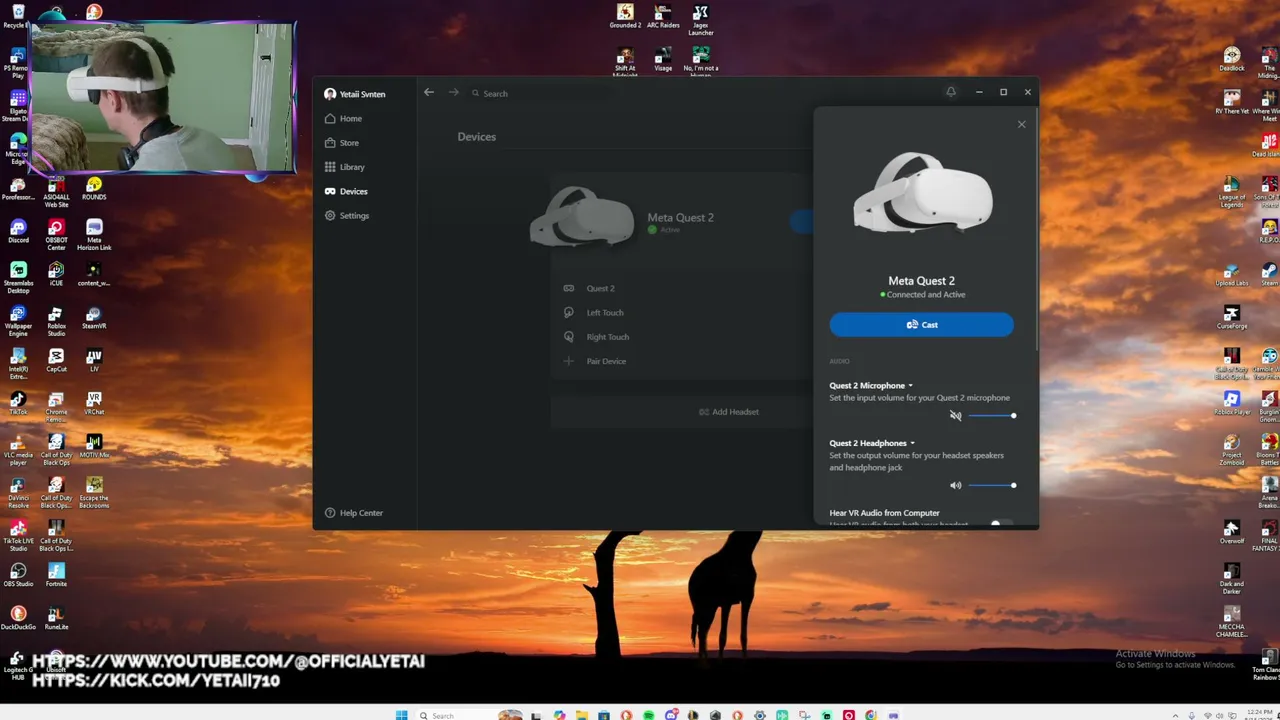1280x720 pixels.
Task: Open the TikTok desktop icon
Action: click(x=18, y=404)
